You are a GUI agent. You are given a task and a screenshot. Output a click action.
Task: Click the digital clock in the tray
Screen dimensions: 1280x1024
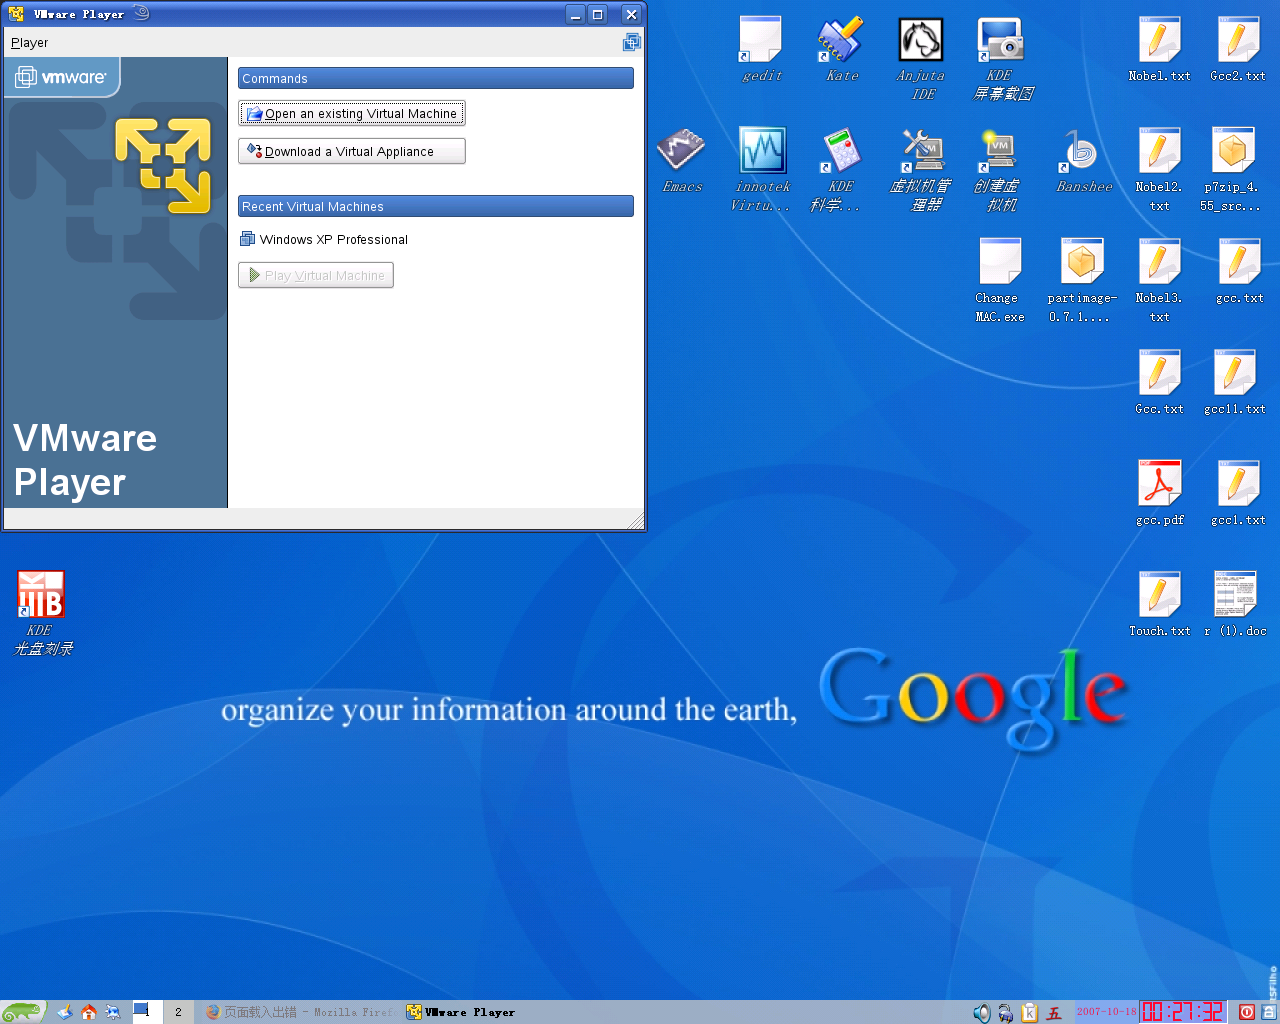1183,1012
